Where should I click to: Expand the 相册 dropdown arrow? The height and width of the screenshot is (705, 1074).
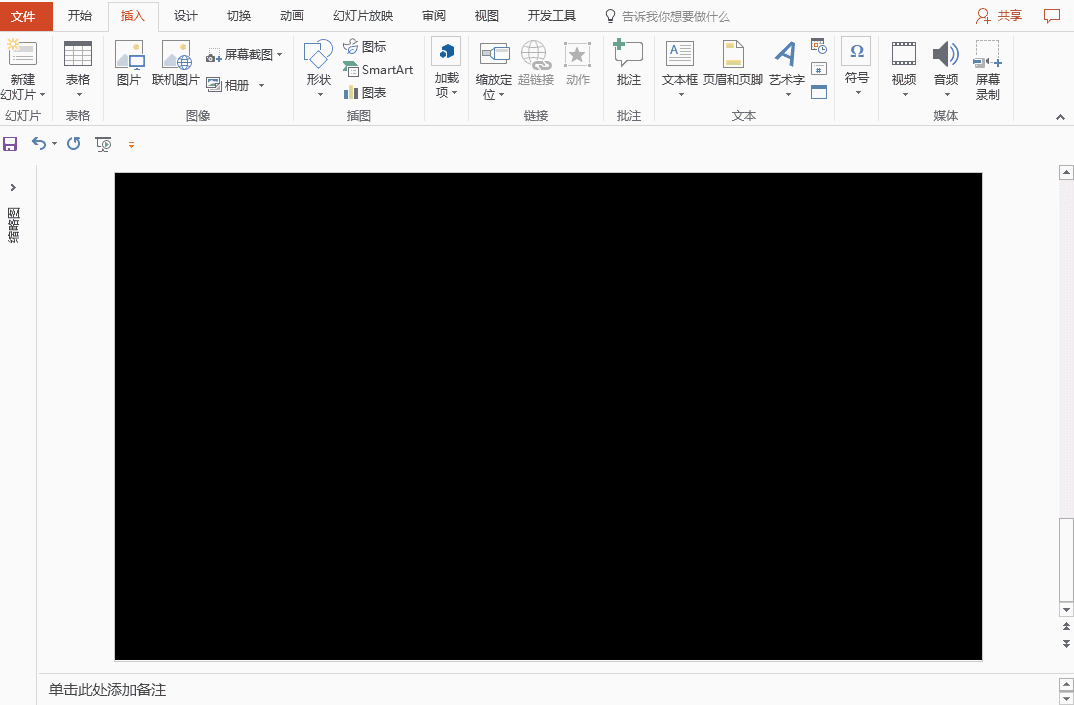(x=262, y=86)
